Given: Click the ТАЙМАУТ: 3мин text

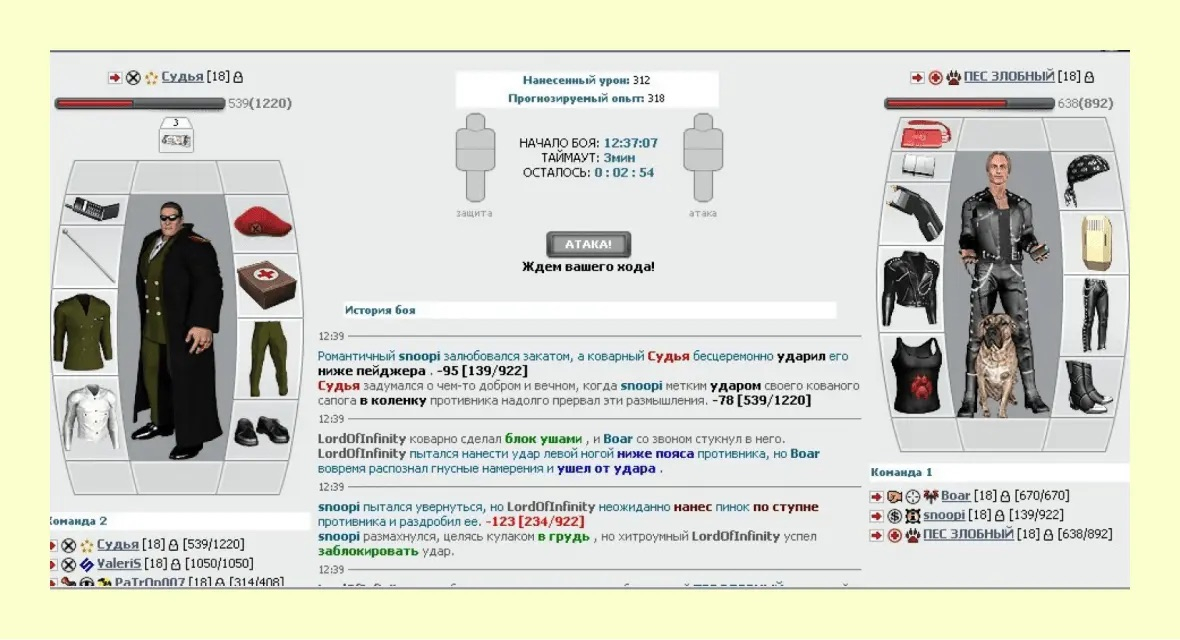Looking at the screenshot, I should [588, 157].
